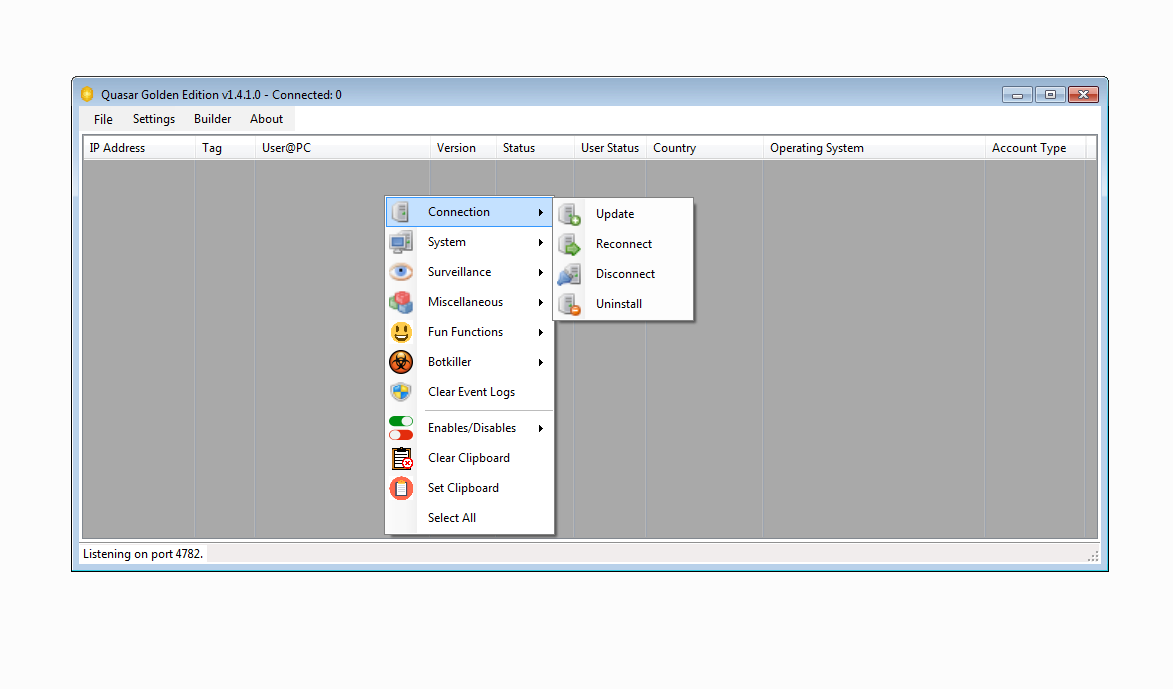Viewport: 1173px width, 689px height.
Task: Click the Disconnect icon in submenu
Action: tap(570, 273)
